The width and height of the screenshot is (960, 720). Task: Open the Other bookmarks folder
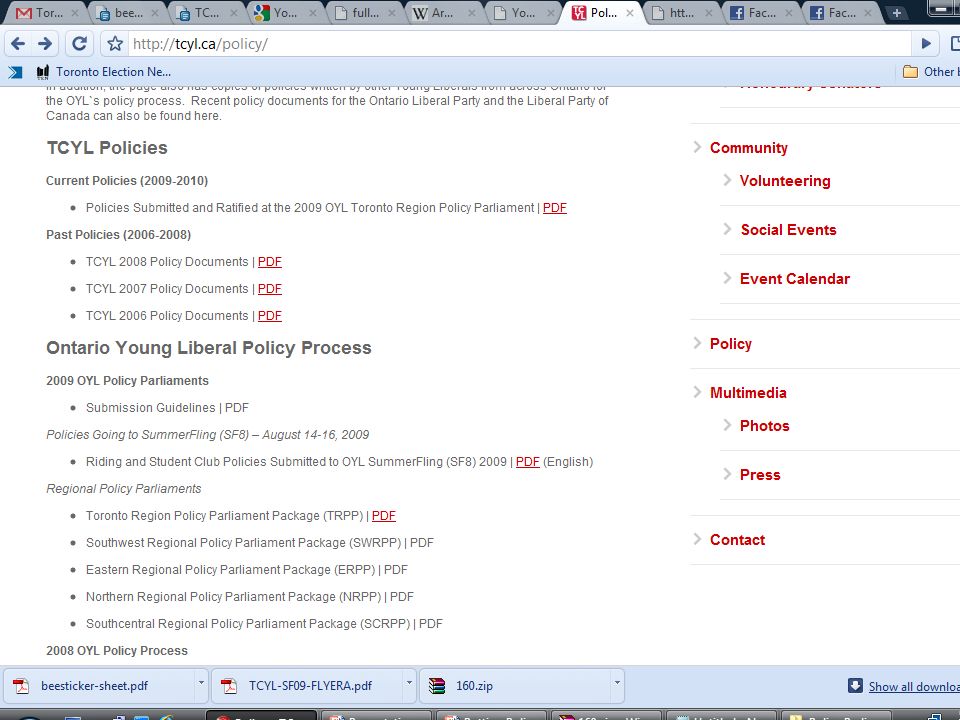coord(931,72)
